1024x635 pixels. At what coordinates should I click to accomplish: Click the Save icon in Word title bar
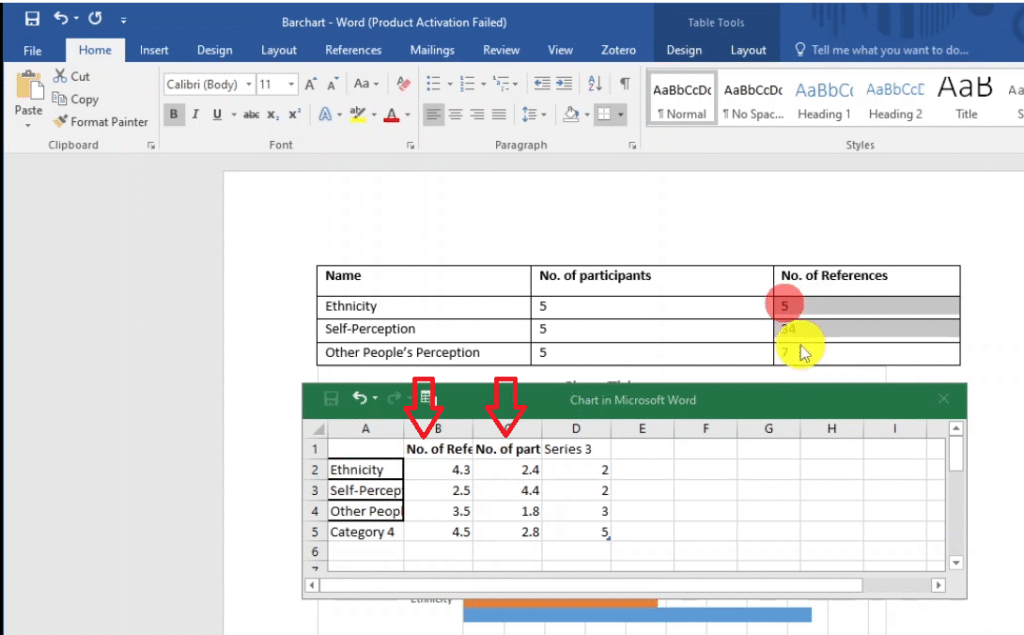pyautogui.click(x=32, y=19)
